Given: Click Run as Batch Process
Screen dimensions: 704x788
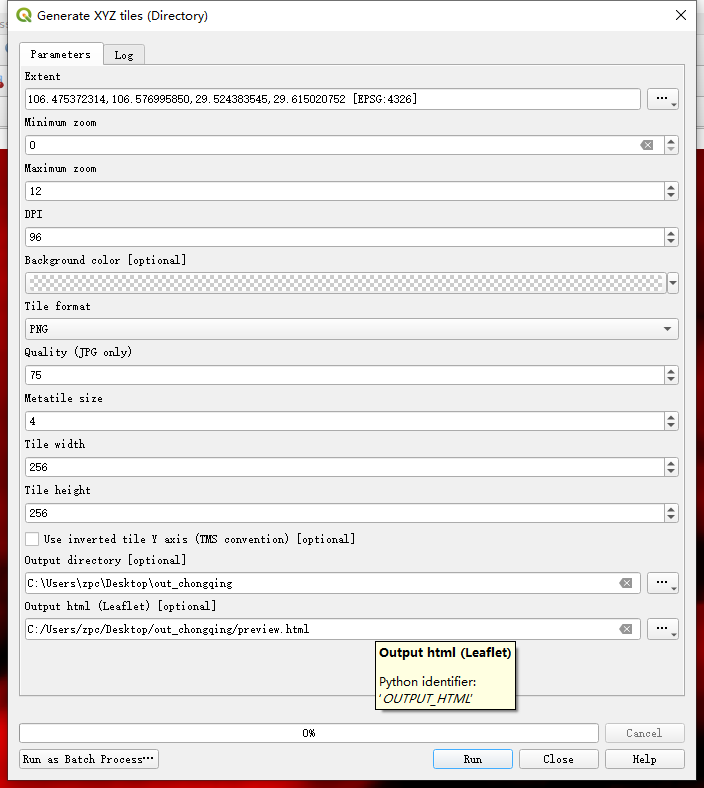Looking at the screenshot, I should pos(89,759).
